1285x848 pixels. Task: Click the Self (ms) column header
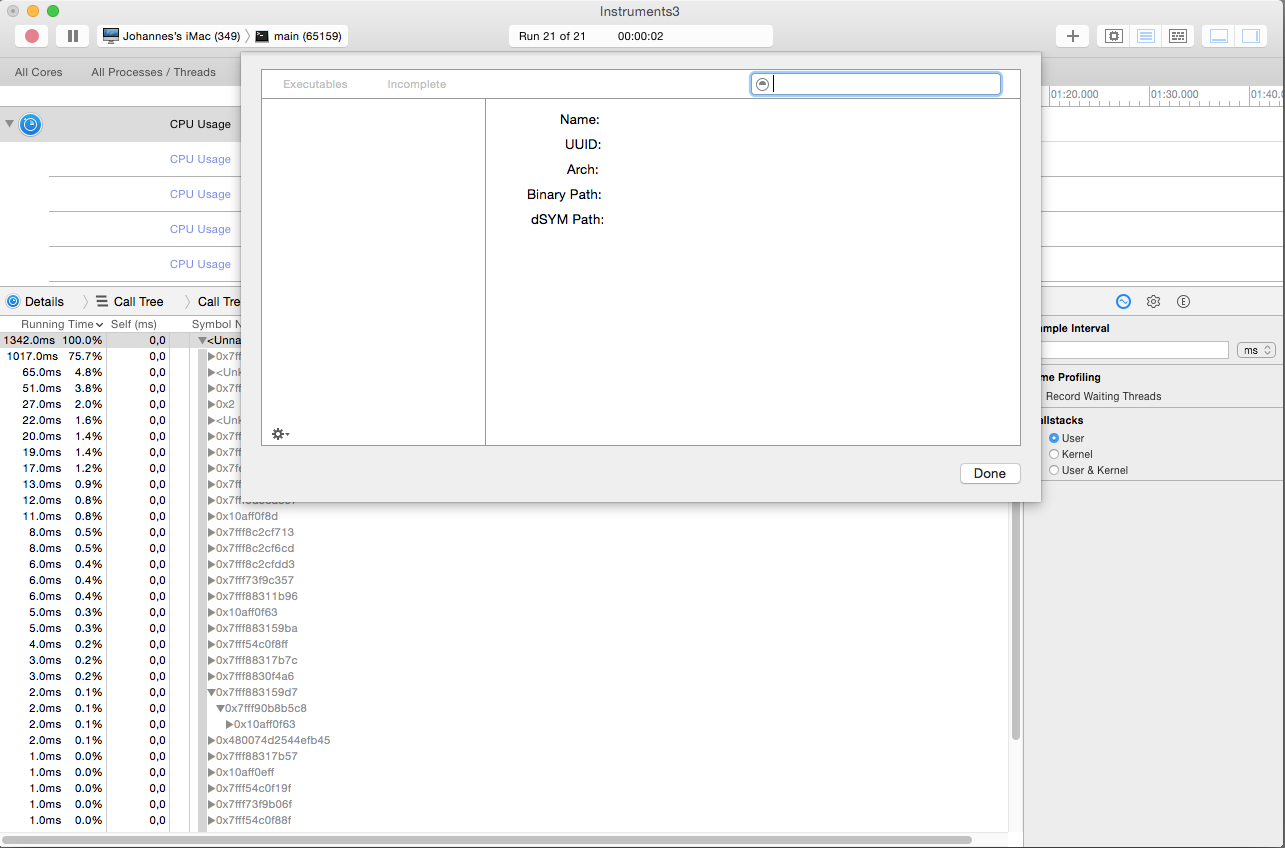tap(134, 324)
